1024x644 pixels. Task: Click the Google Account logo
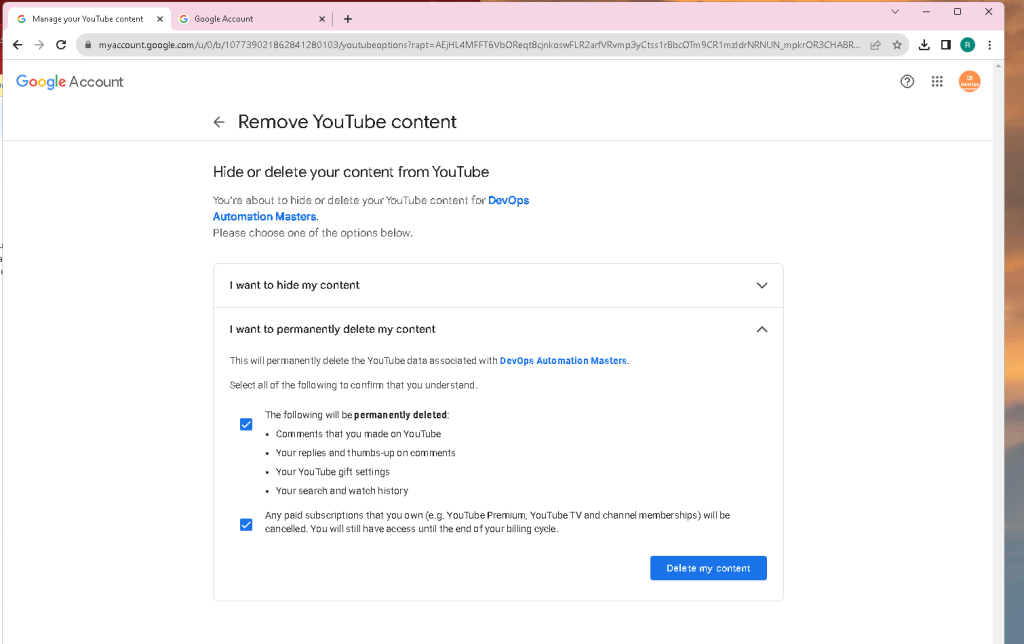pos(70,82)
